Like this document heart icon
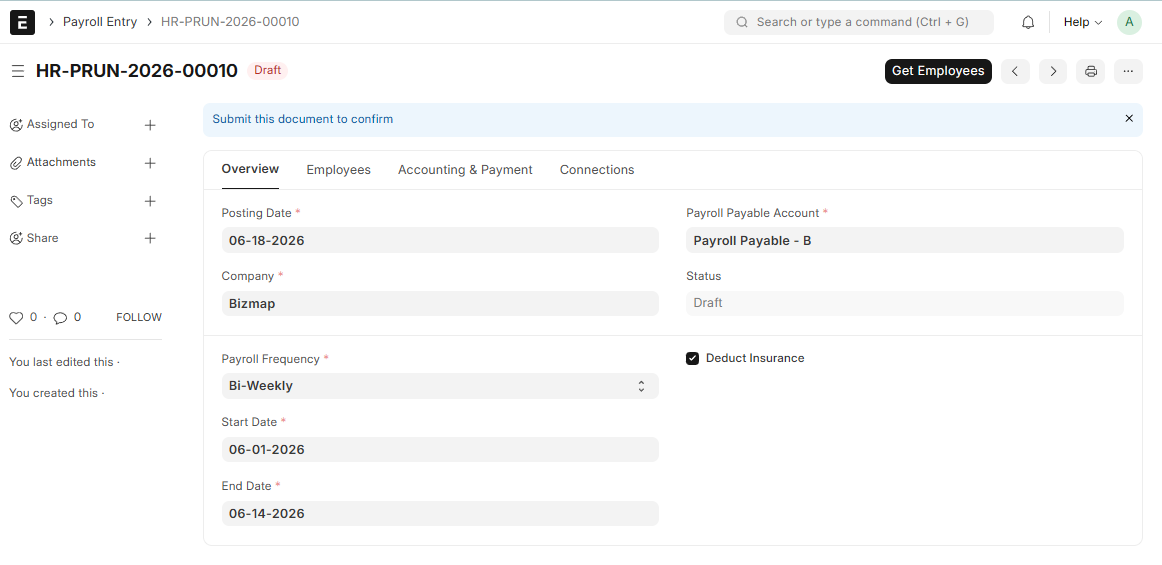Screen dimensions: 1162x565 click(16, 317)
